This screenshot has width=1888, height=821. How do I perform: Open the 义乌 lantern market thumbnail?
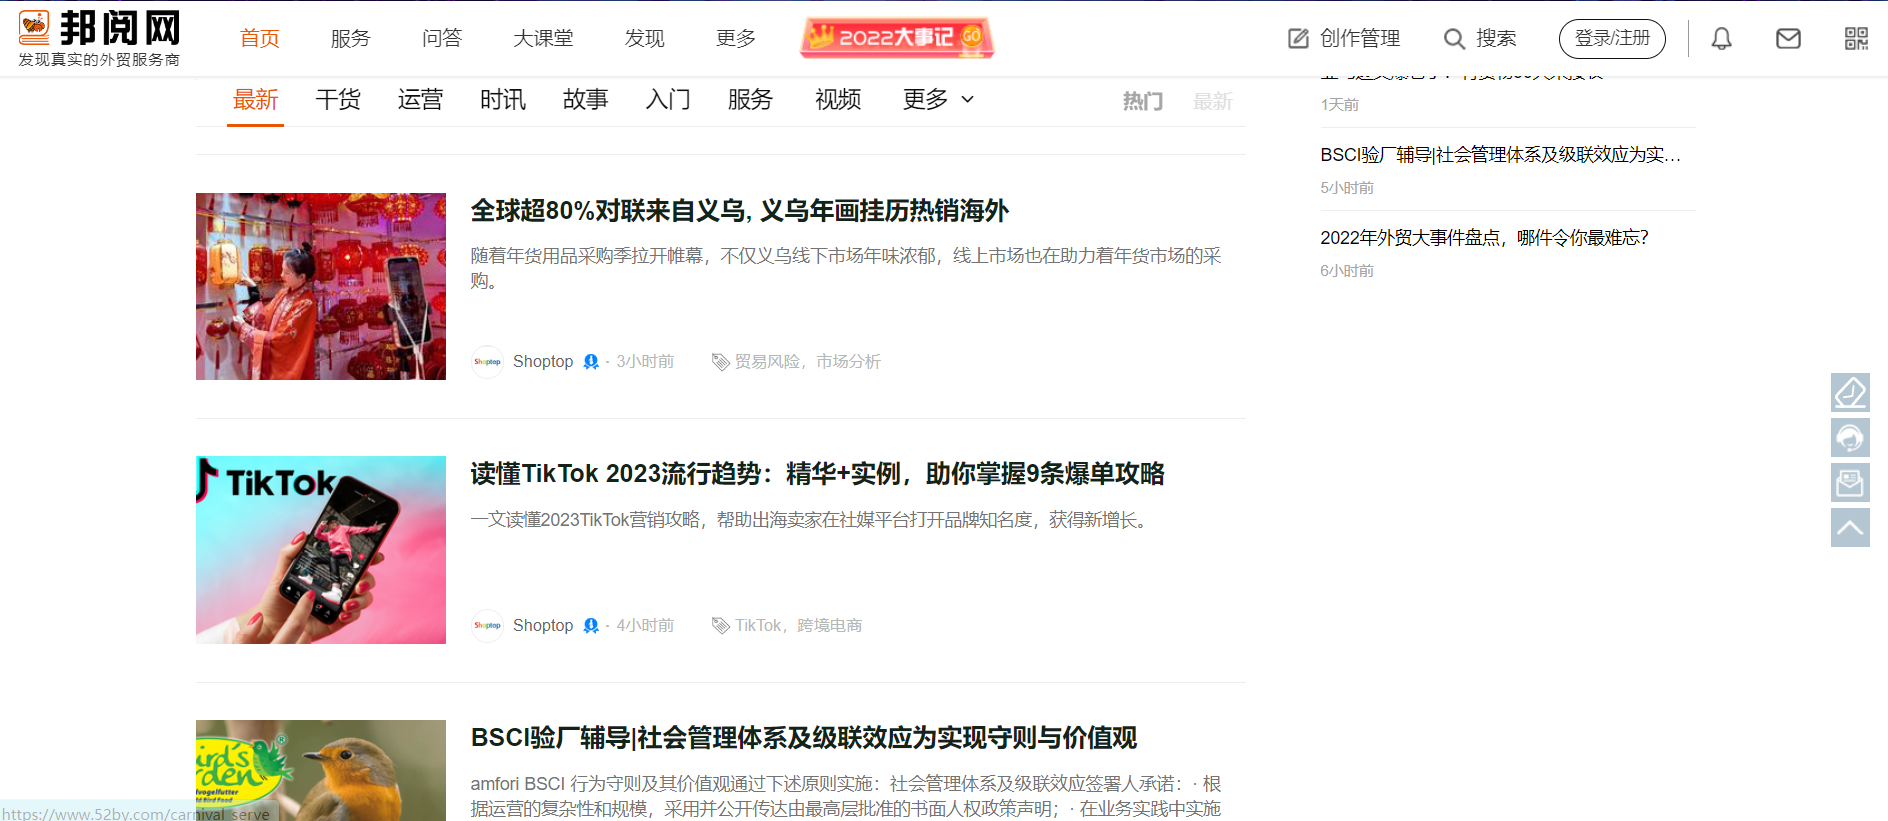pos(321,286)
